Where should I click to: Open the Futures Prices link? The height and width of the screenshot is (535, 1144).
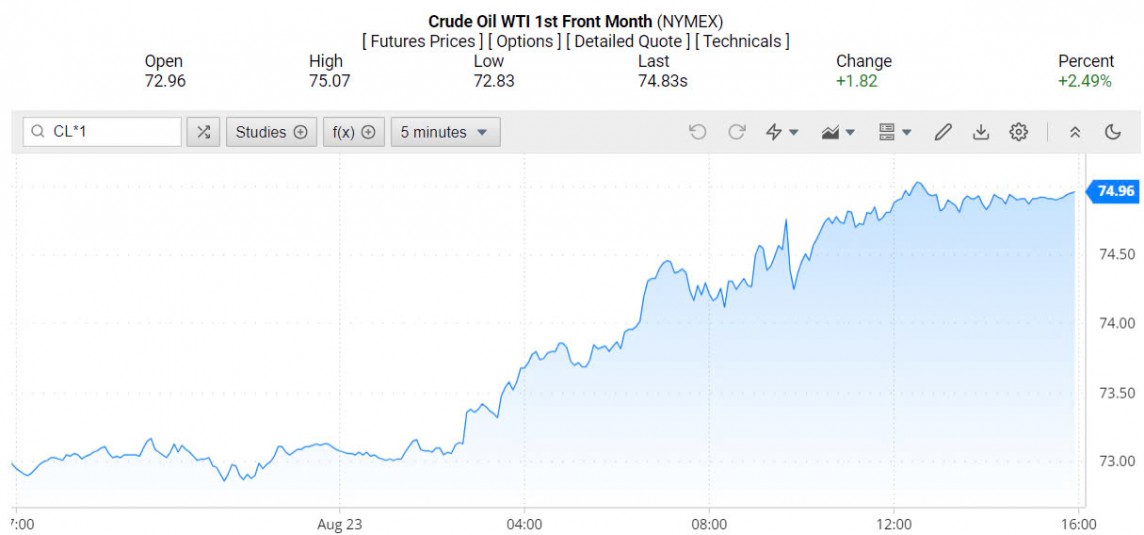[x=421, y=41]
